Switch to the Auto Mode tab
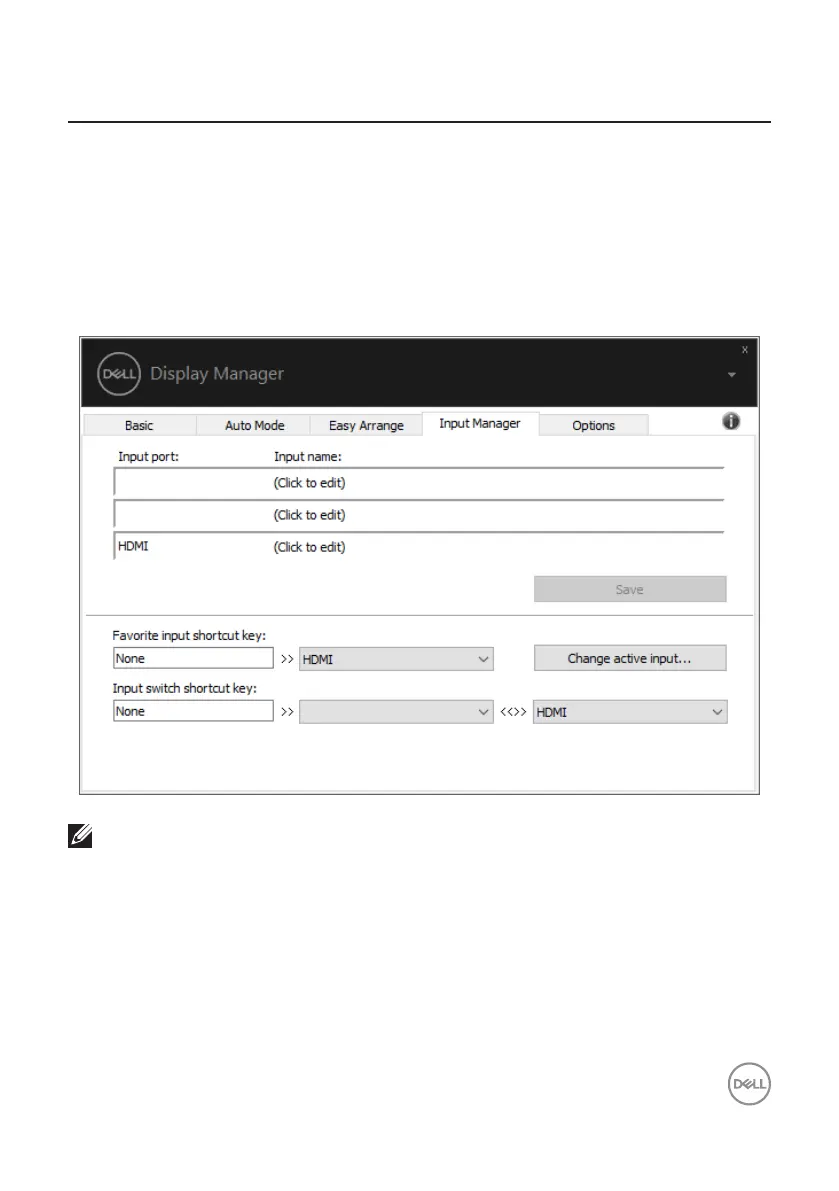The height and width of the screenshot is (1191, 839). point(254,425)
